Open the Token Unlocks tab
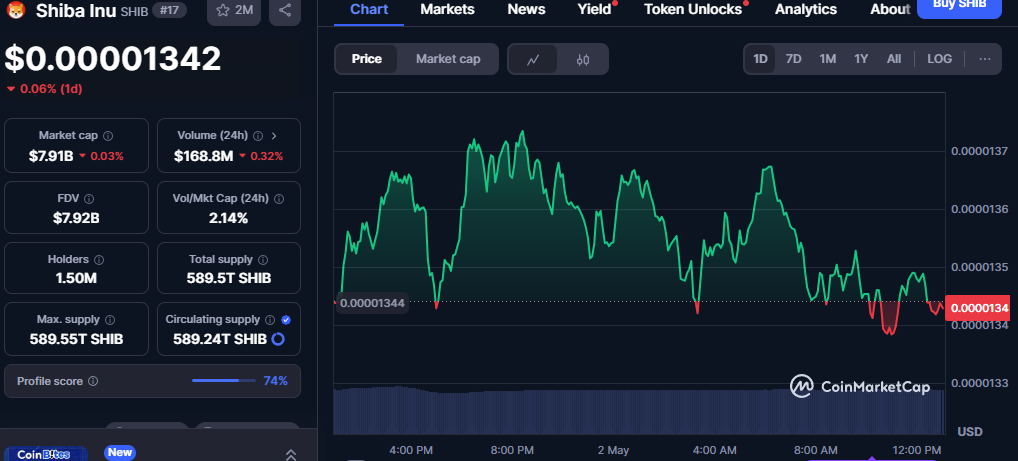 pos(693,10)
